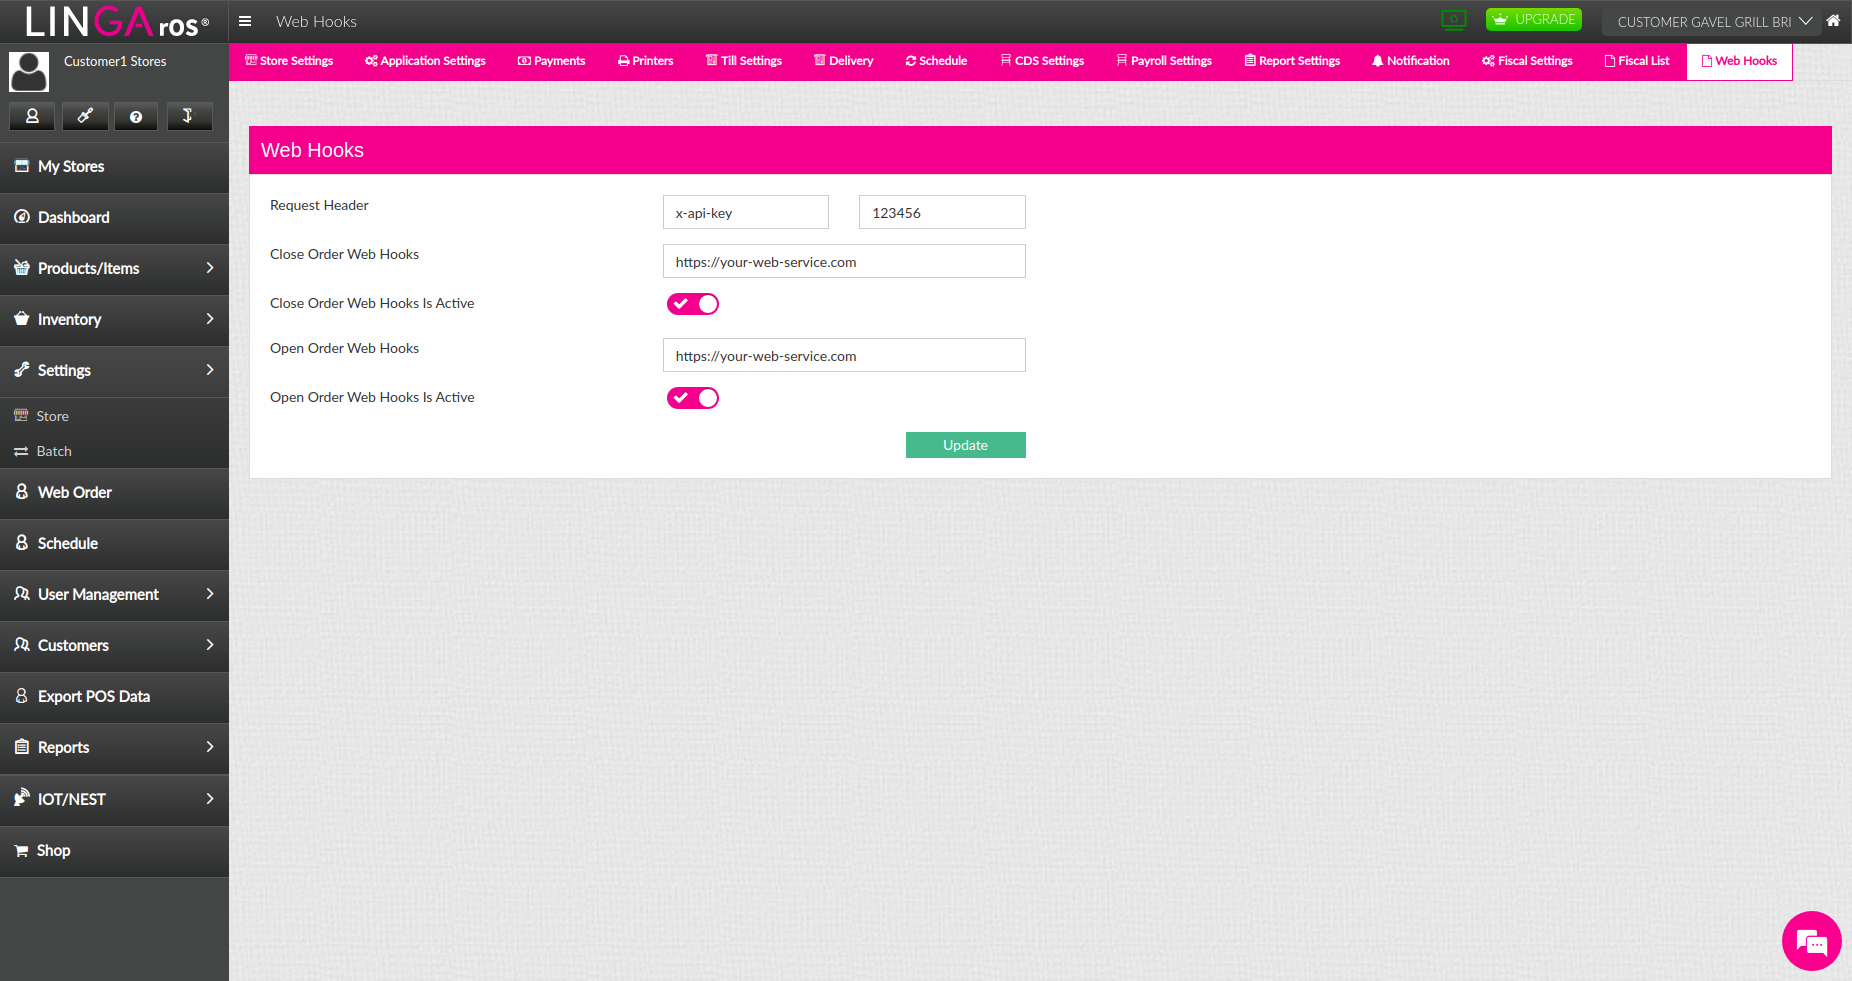
Task: Switch to the Payments tab
Action: [x=551, y=61]
